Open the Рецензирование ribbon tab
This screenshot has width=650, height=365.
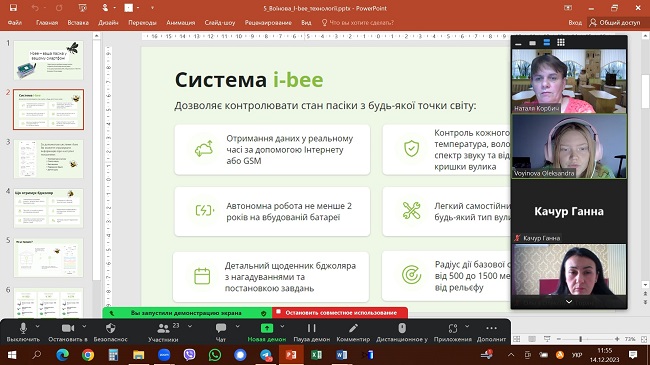[x=268, y=22]
